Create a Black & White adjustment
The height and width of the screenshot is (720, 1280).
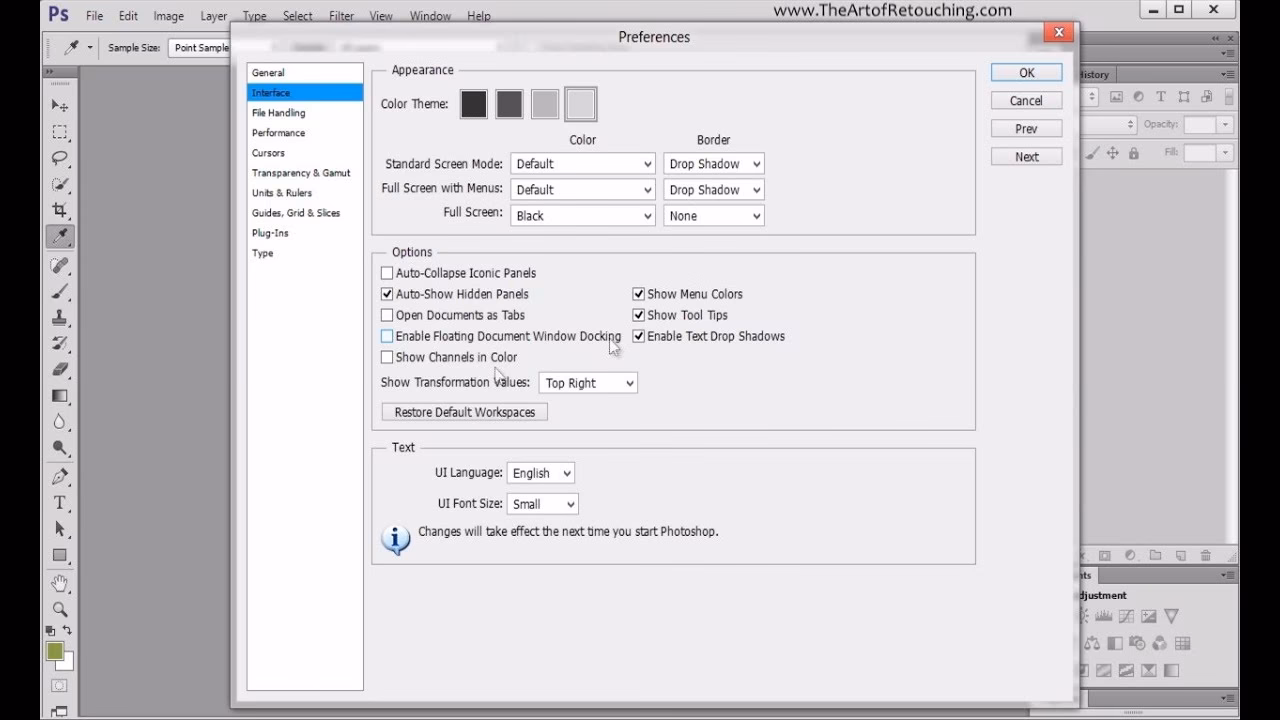point(1116,642)
